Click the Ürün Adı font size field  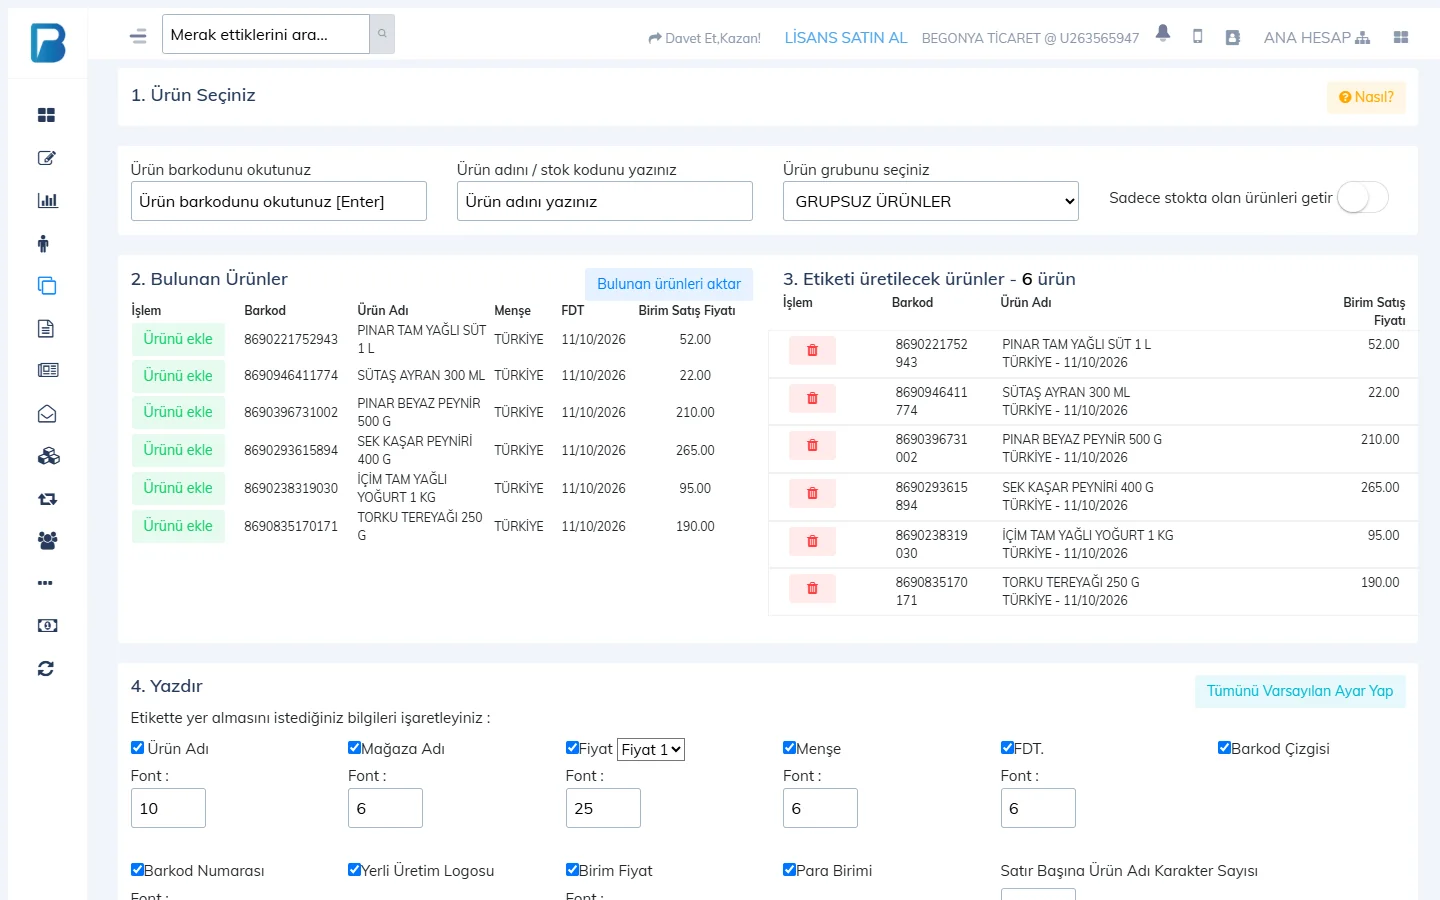click(x=168, y=808)
